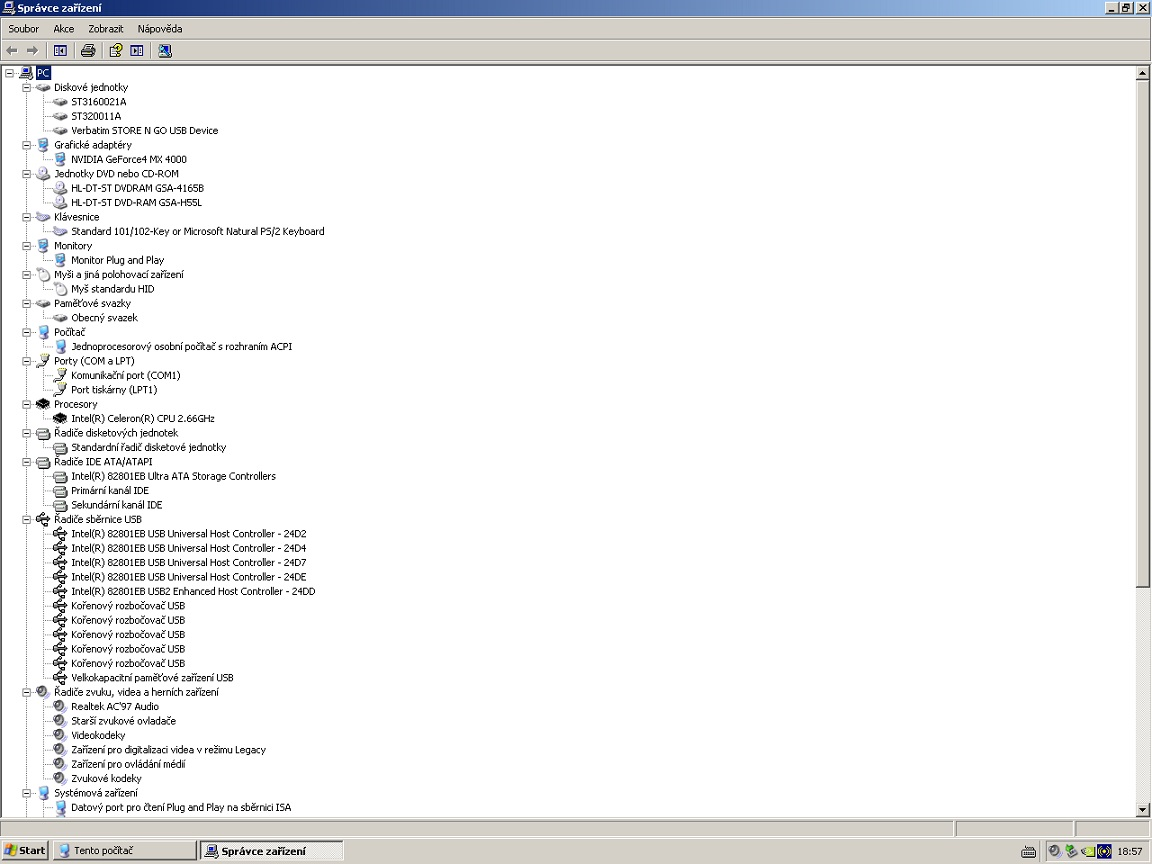This screenshot has width=1152, height=864.
Task: Select Intel 82801EB Ultra ATA Storage Controllers
Action: (x=173, y=476)
